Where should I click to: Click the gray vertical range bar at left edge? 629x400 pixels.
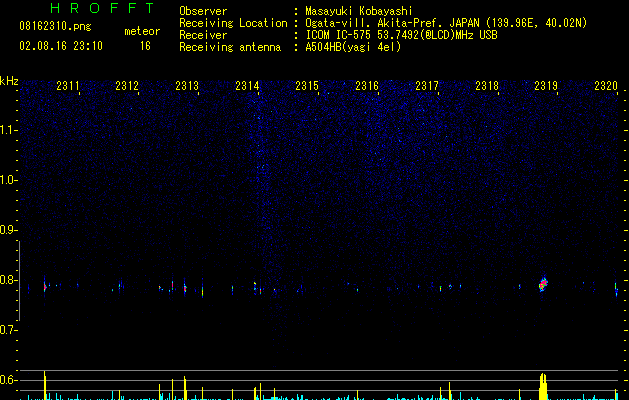point(19,281)
